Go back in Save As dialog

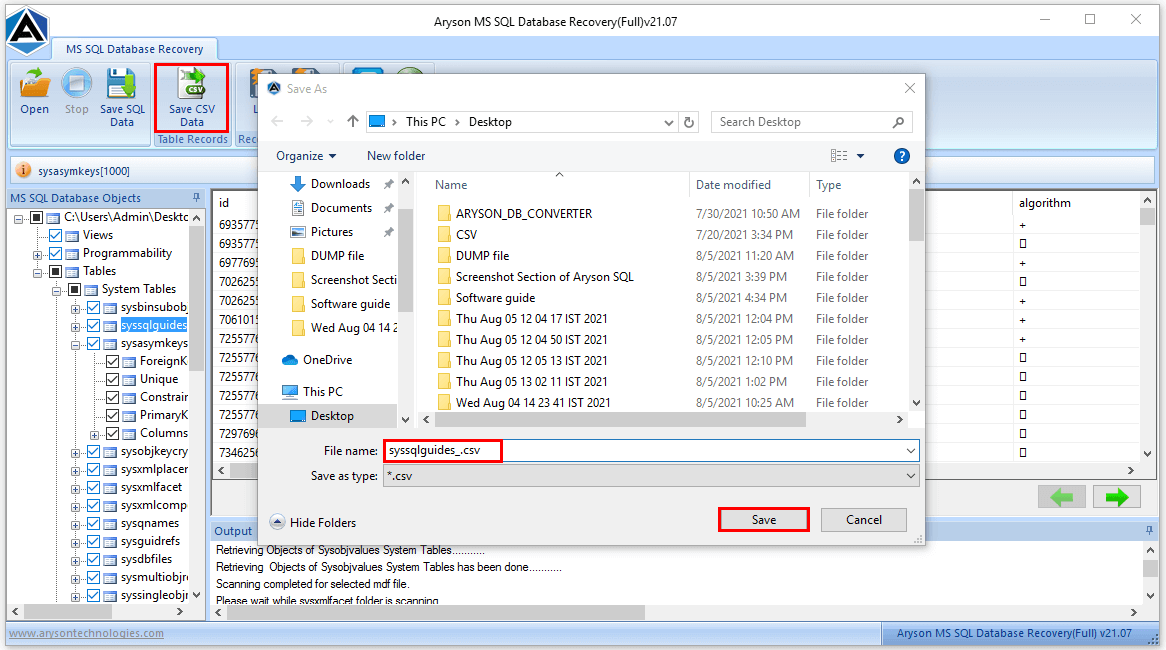pyautogui.click(x=277, y=121)
